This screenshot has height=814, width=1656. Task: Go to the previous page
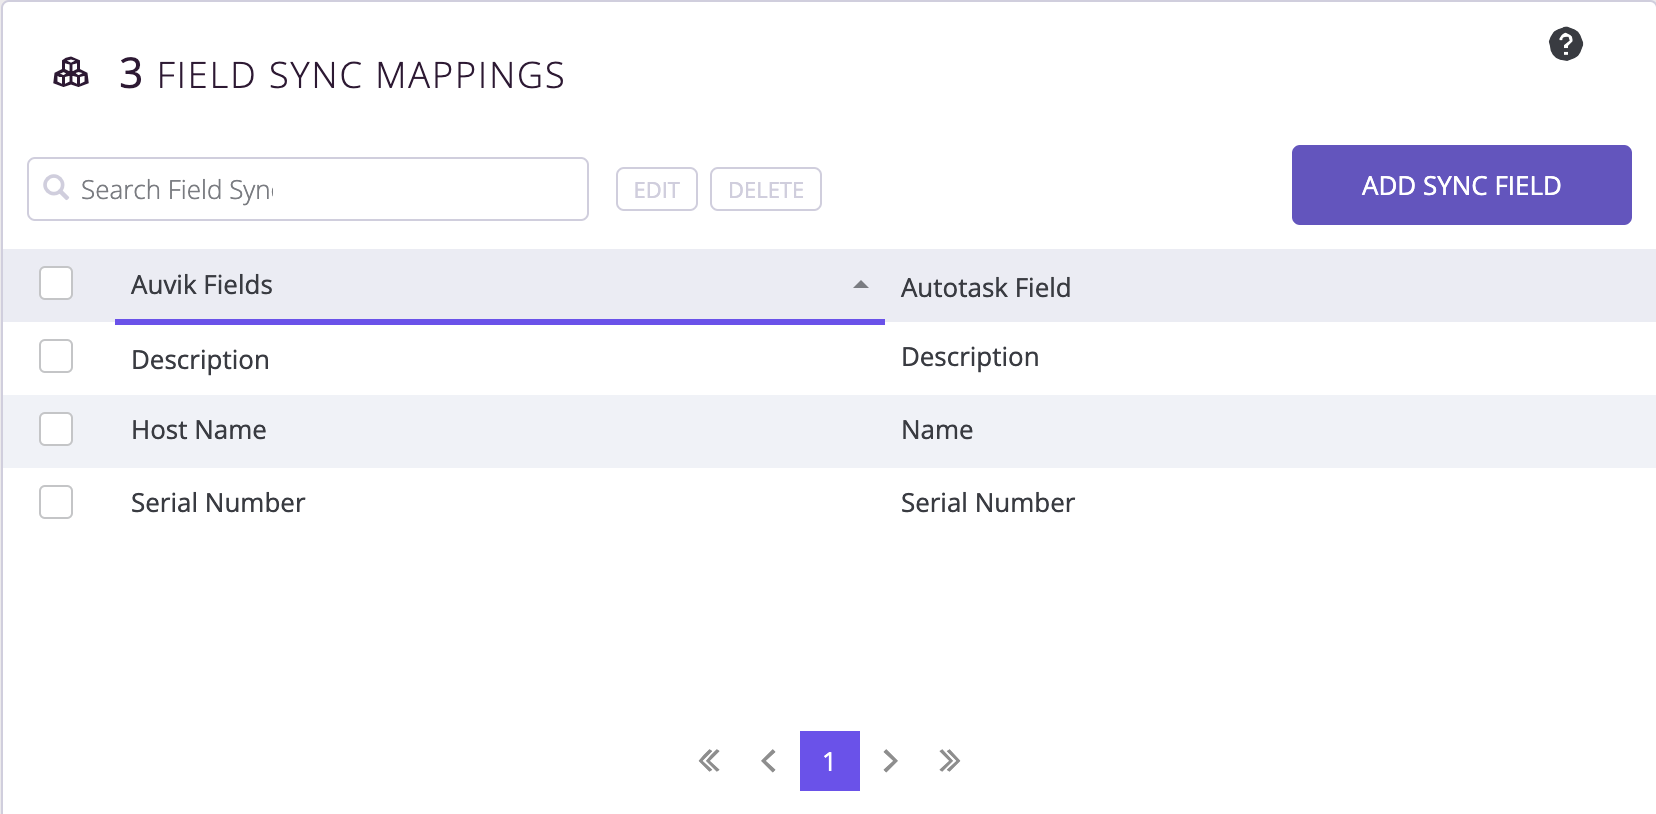(768, 761)
